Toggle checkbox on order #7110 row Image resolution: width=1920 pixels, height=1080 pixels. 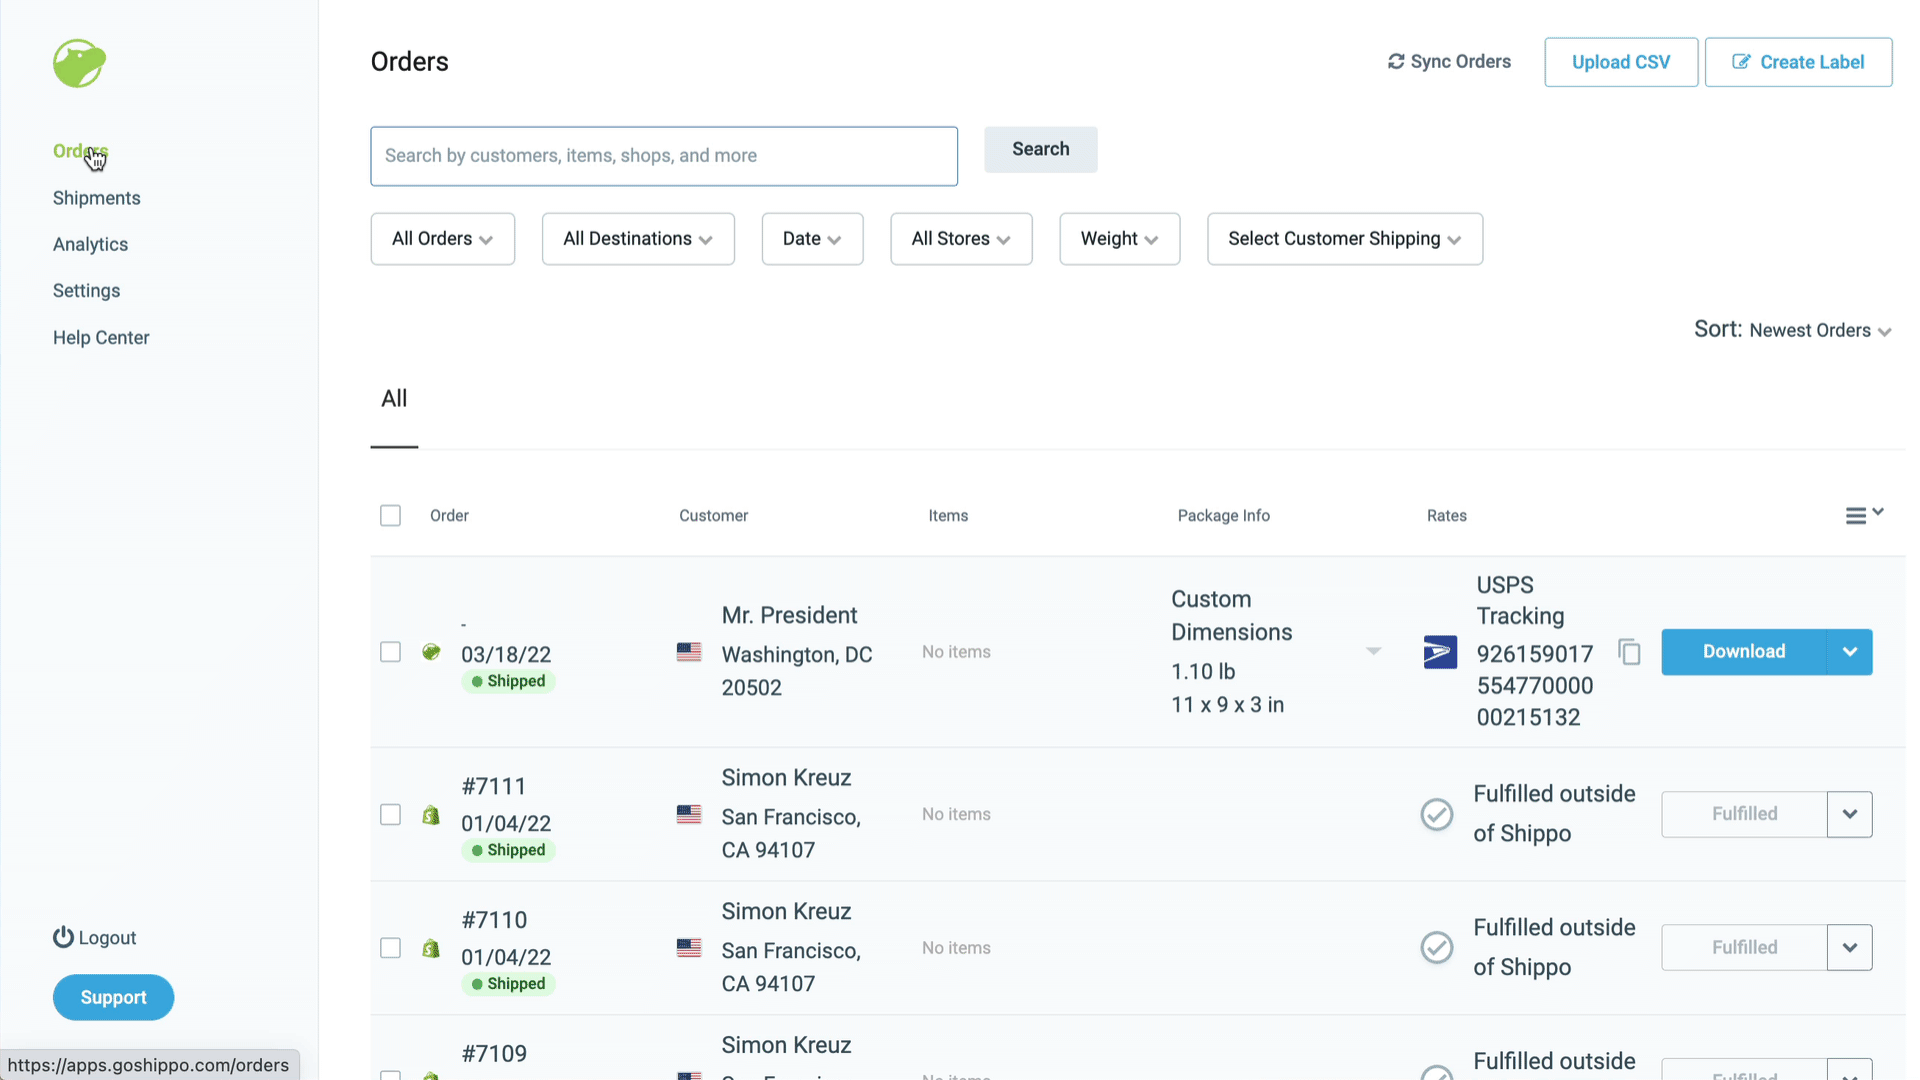click(390, 947)
